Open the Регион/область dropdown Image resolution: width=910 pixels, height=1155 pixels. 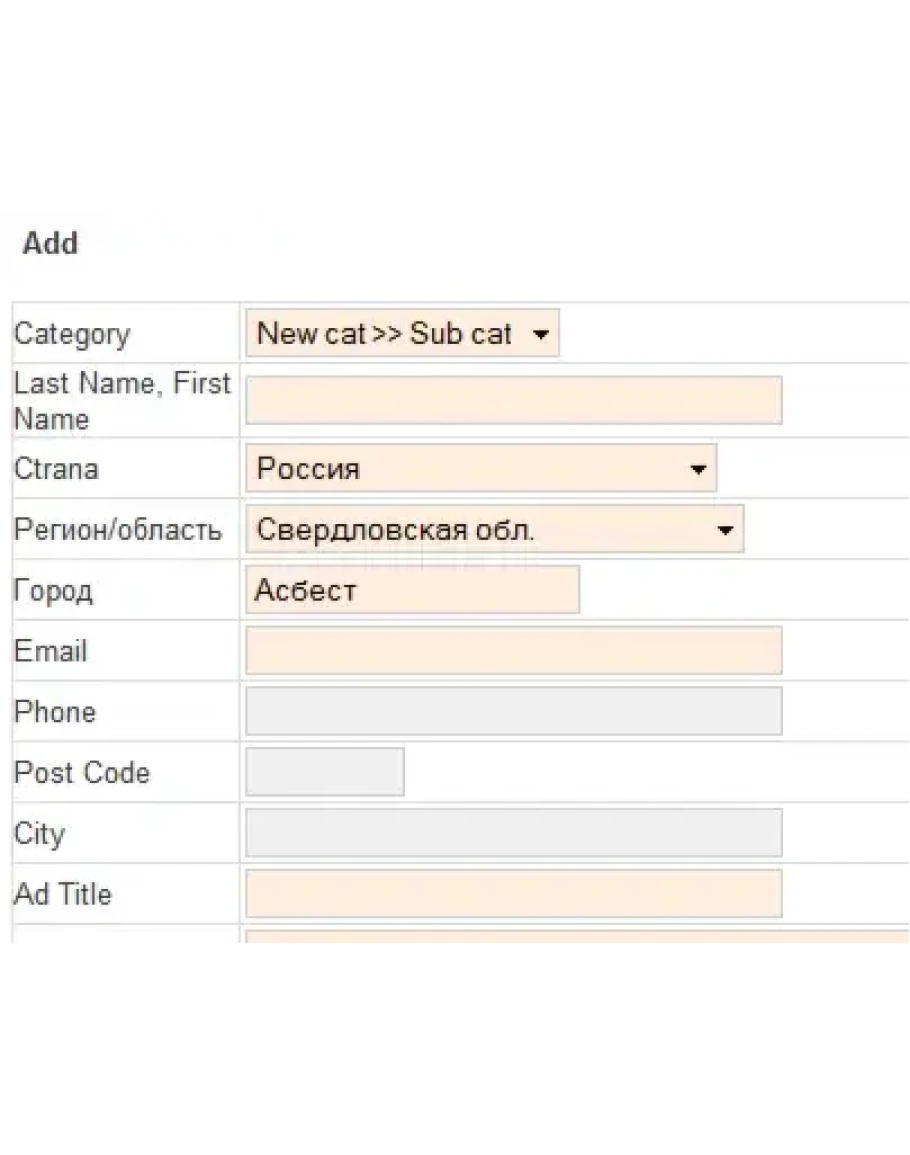coord(494,530)
